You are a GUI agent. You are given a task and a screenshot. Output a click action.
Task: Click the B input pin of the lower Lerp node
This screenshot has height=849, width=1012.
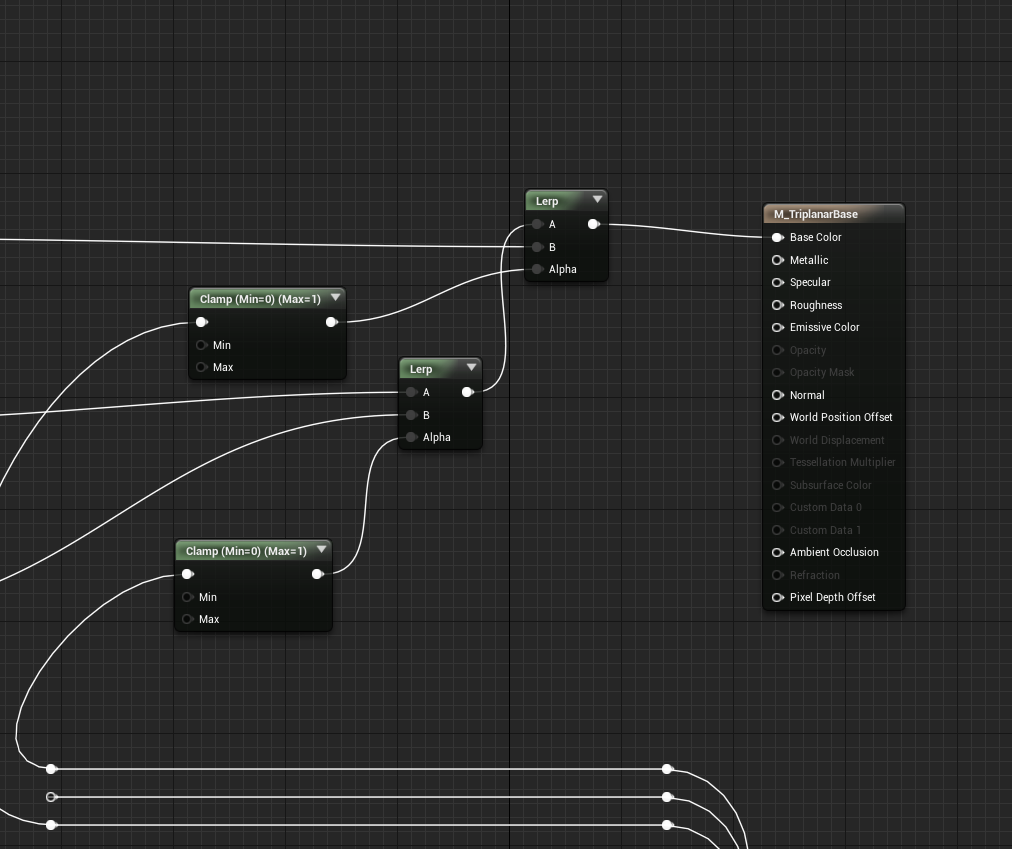pos(412,415)
